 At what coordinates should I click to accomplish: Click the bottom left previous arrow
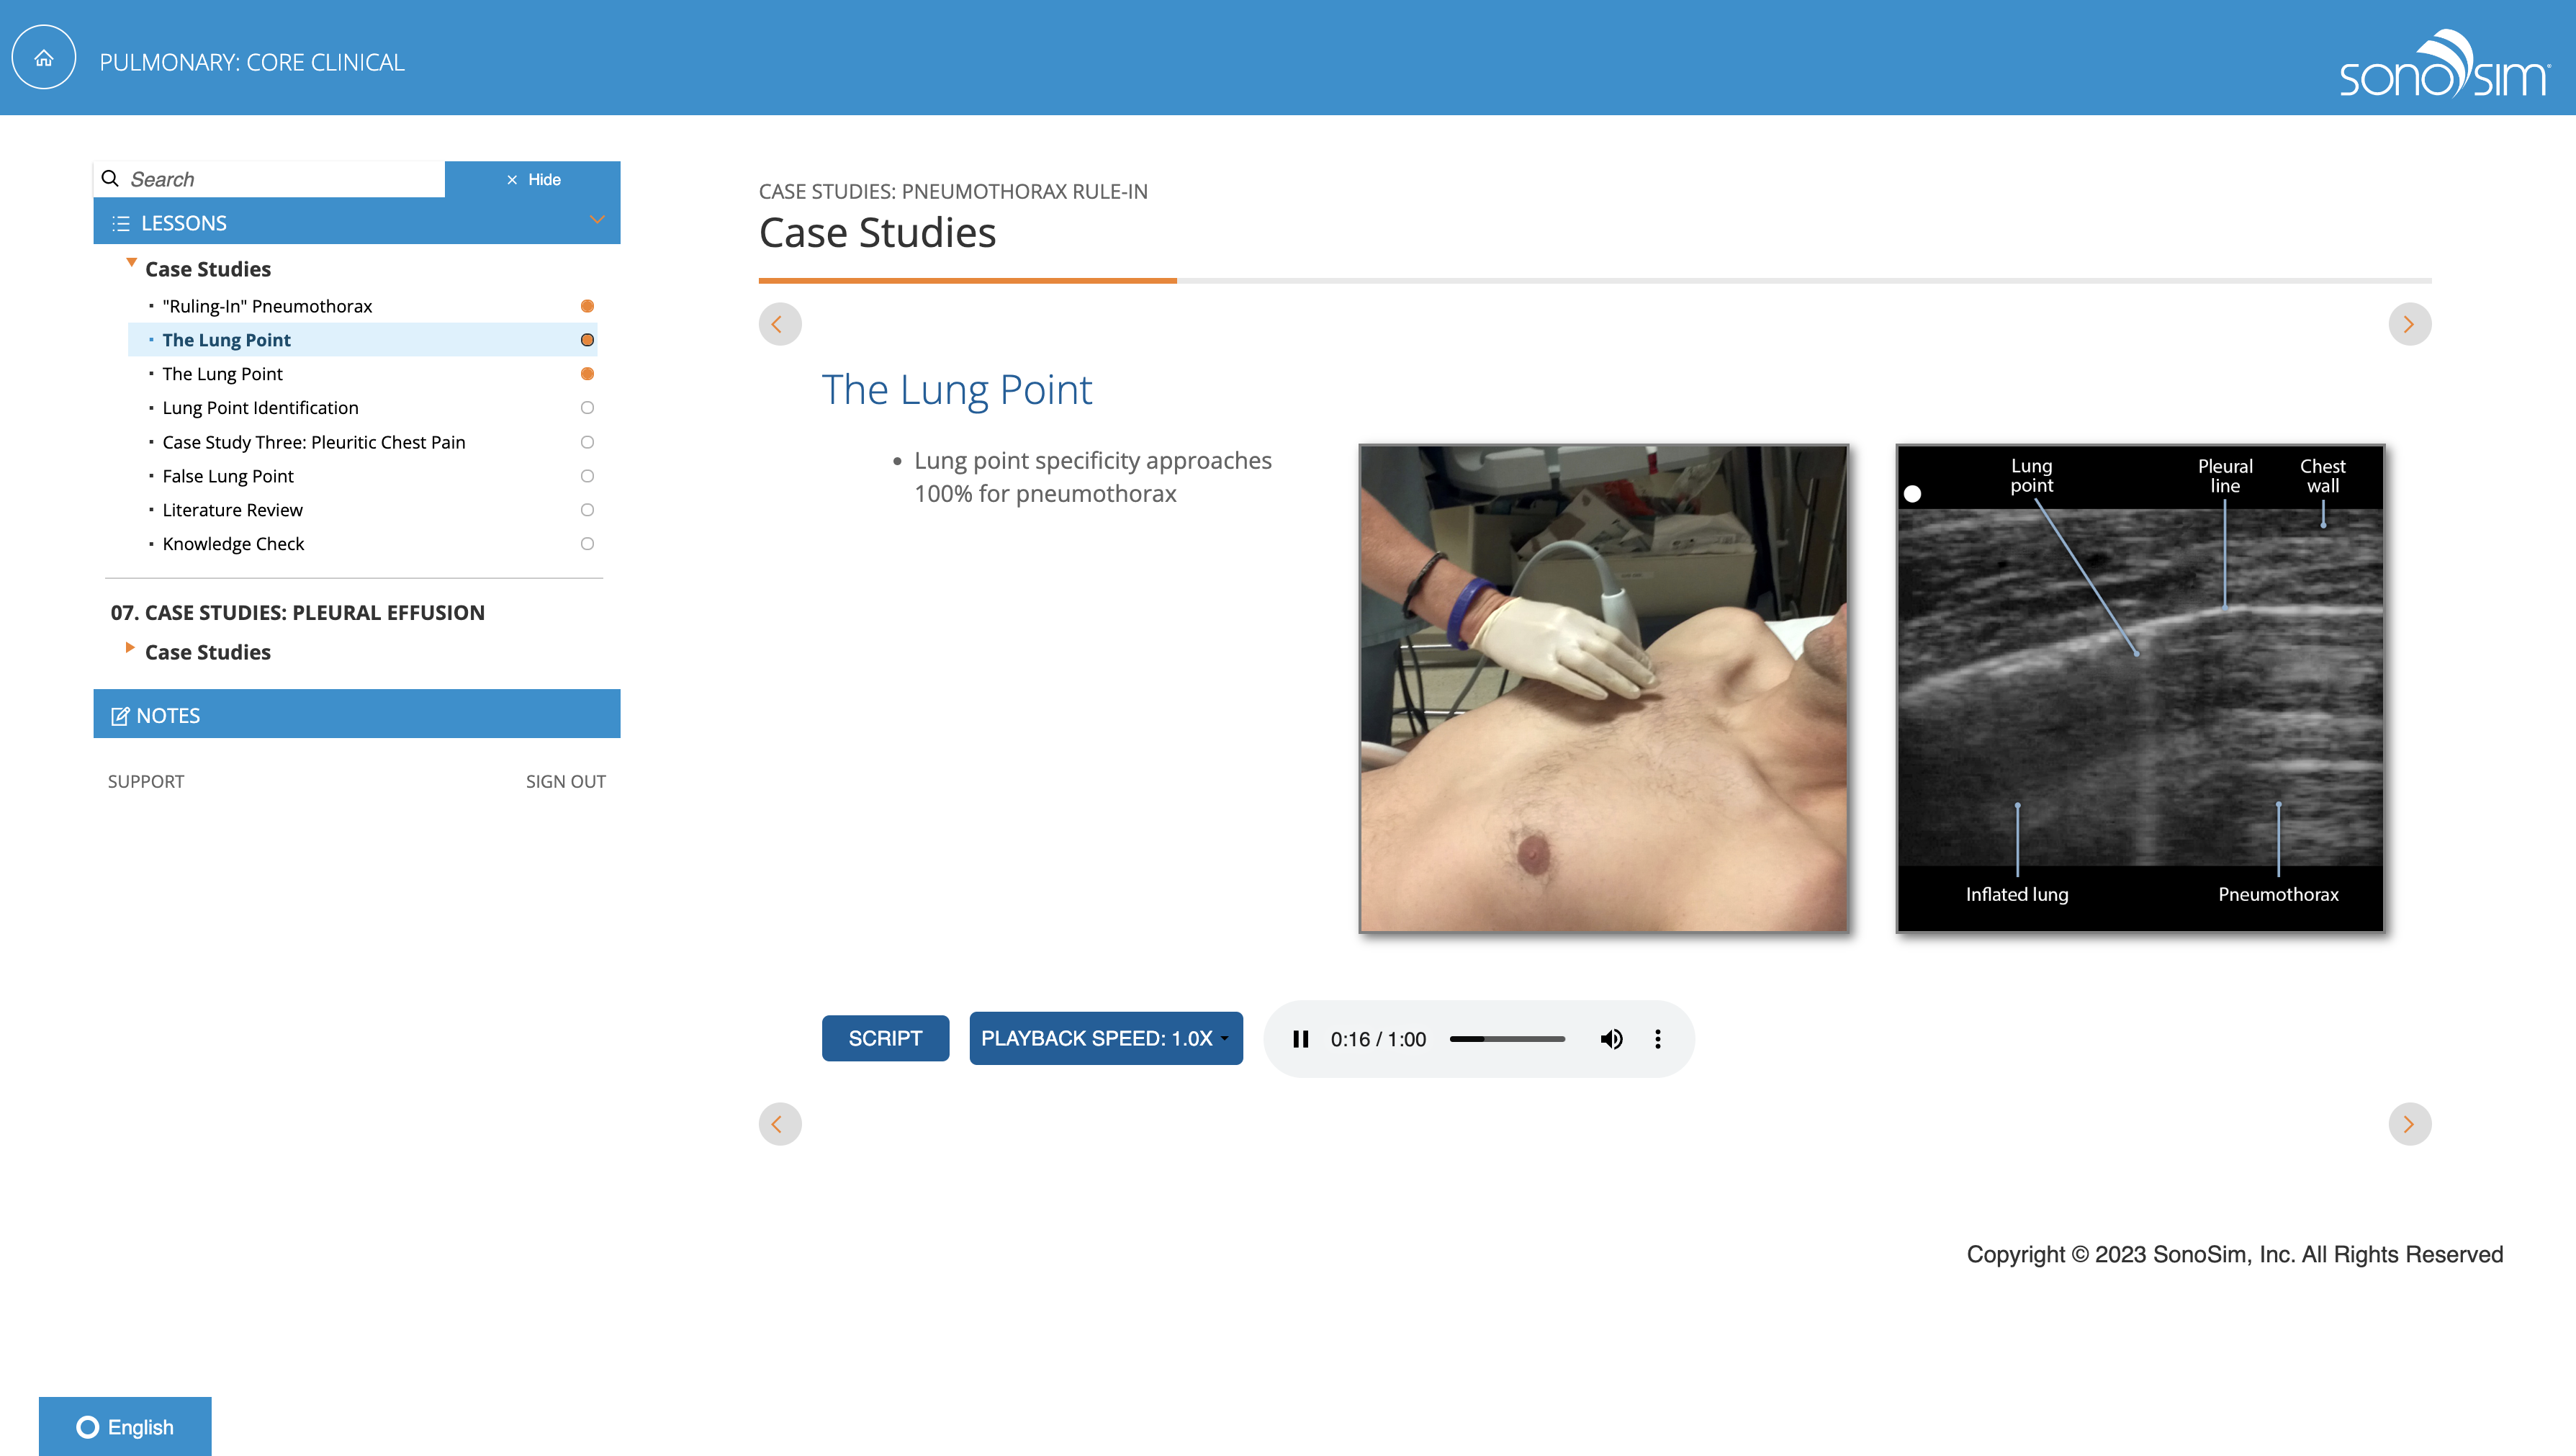(x=779, y=1124)
